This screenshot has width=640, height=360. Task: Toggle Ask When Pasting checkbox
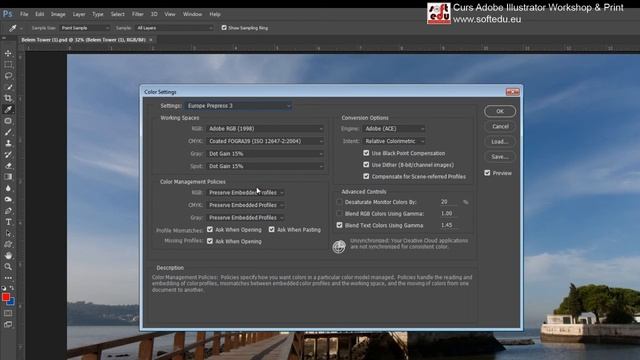pyautogui.click(x=272, y=229)
